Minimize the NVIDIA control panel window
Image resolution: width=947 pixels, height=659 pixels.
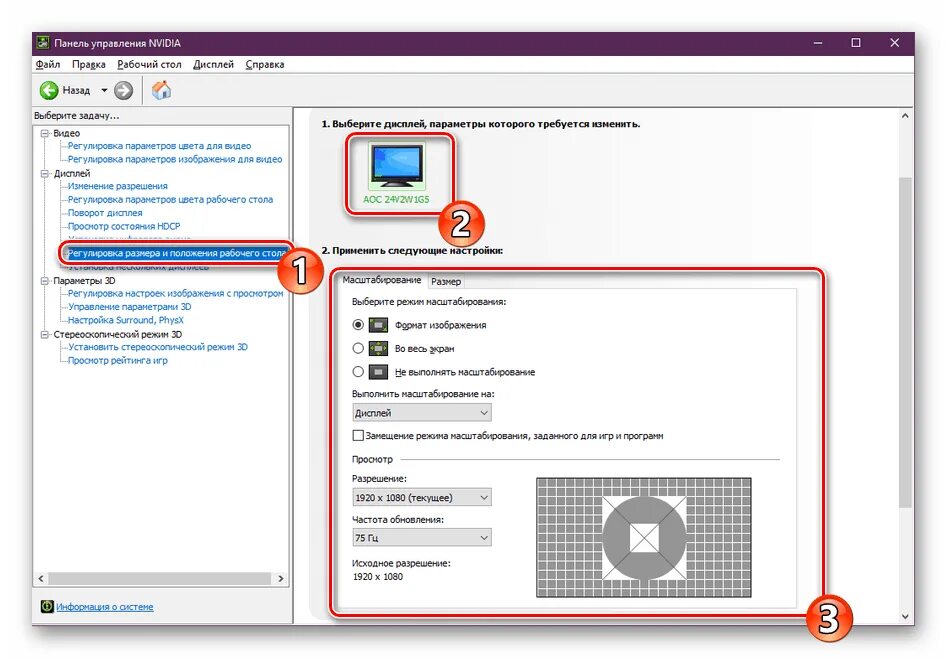tap(818, 43)
